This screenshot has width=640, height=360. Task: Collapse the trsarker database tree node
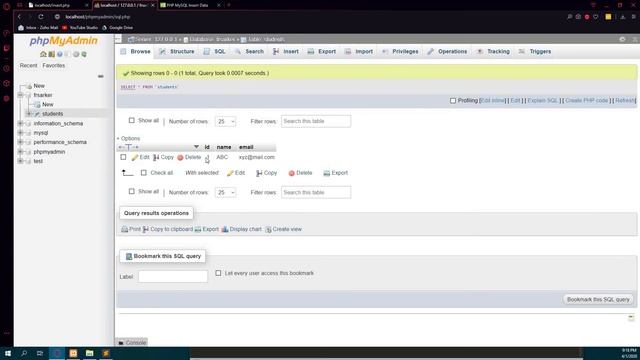tap(20, 95)
